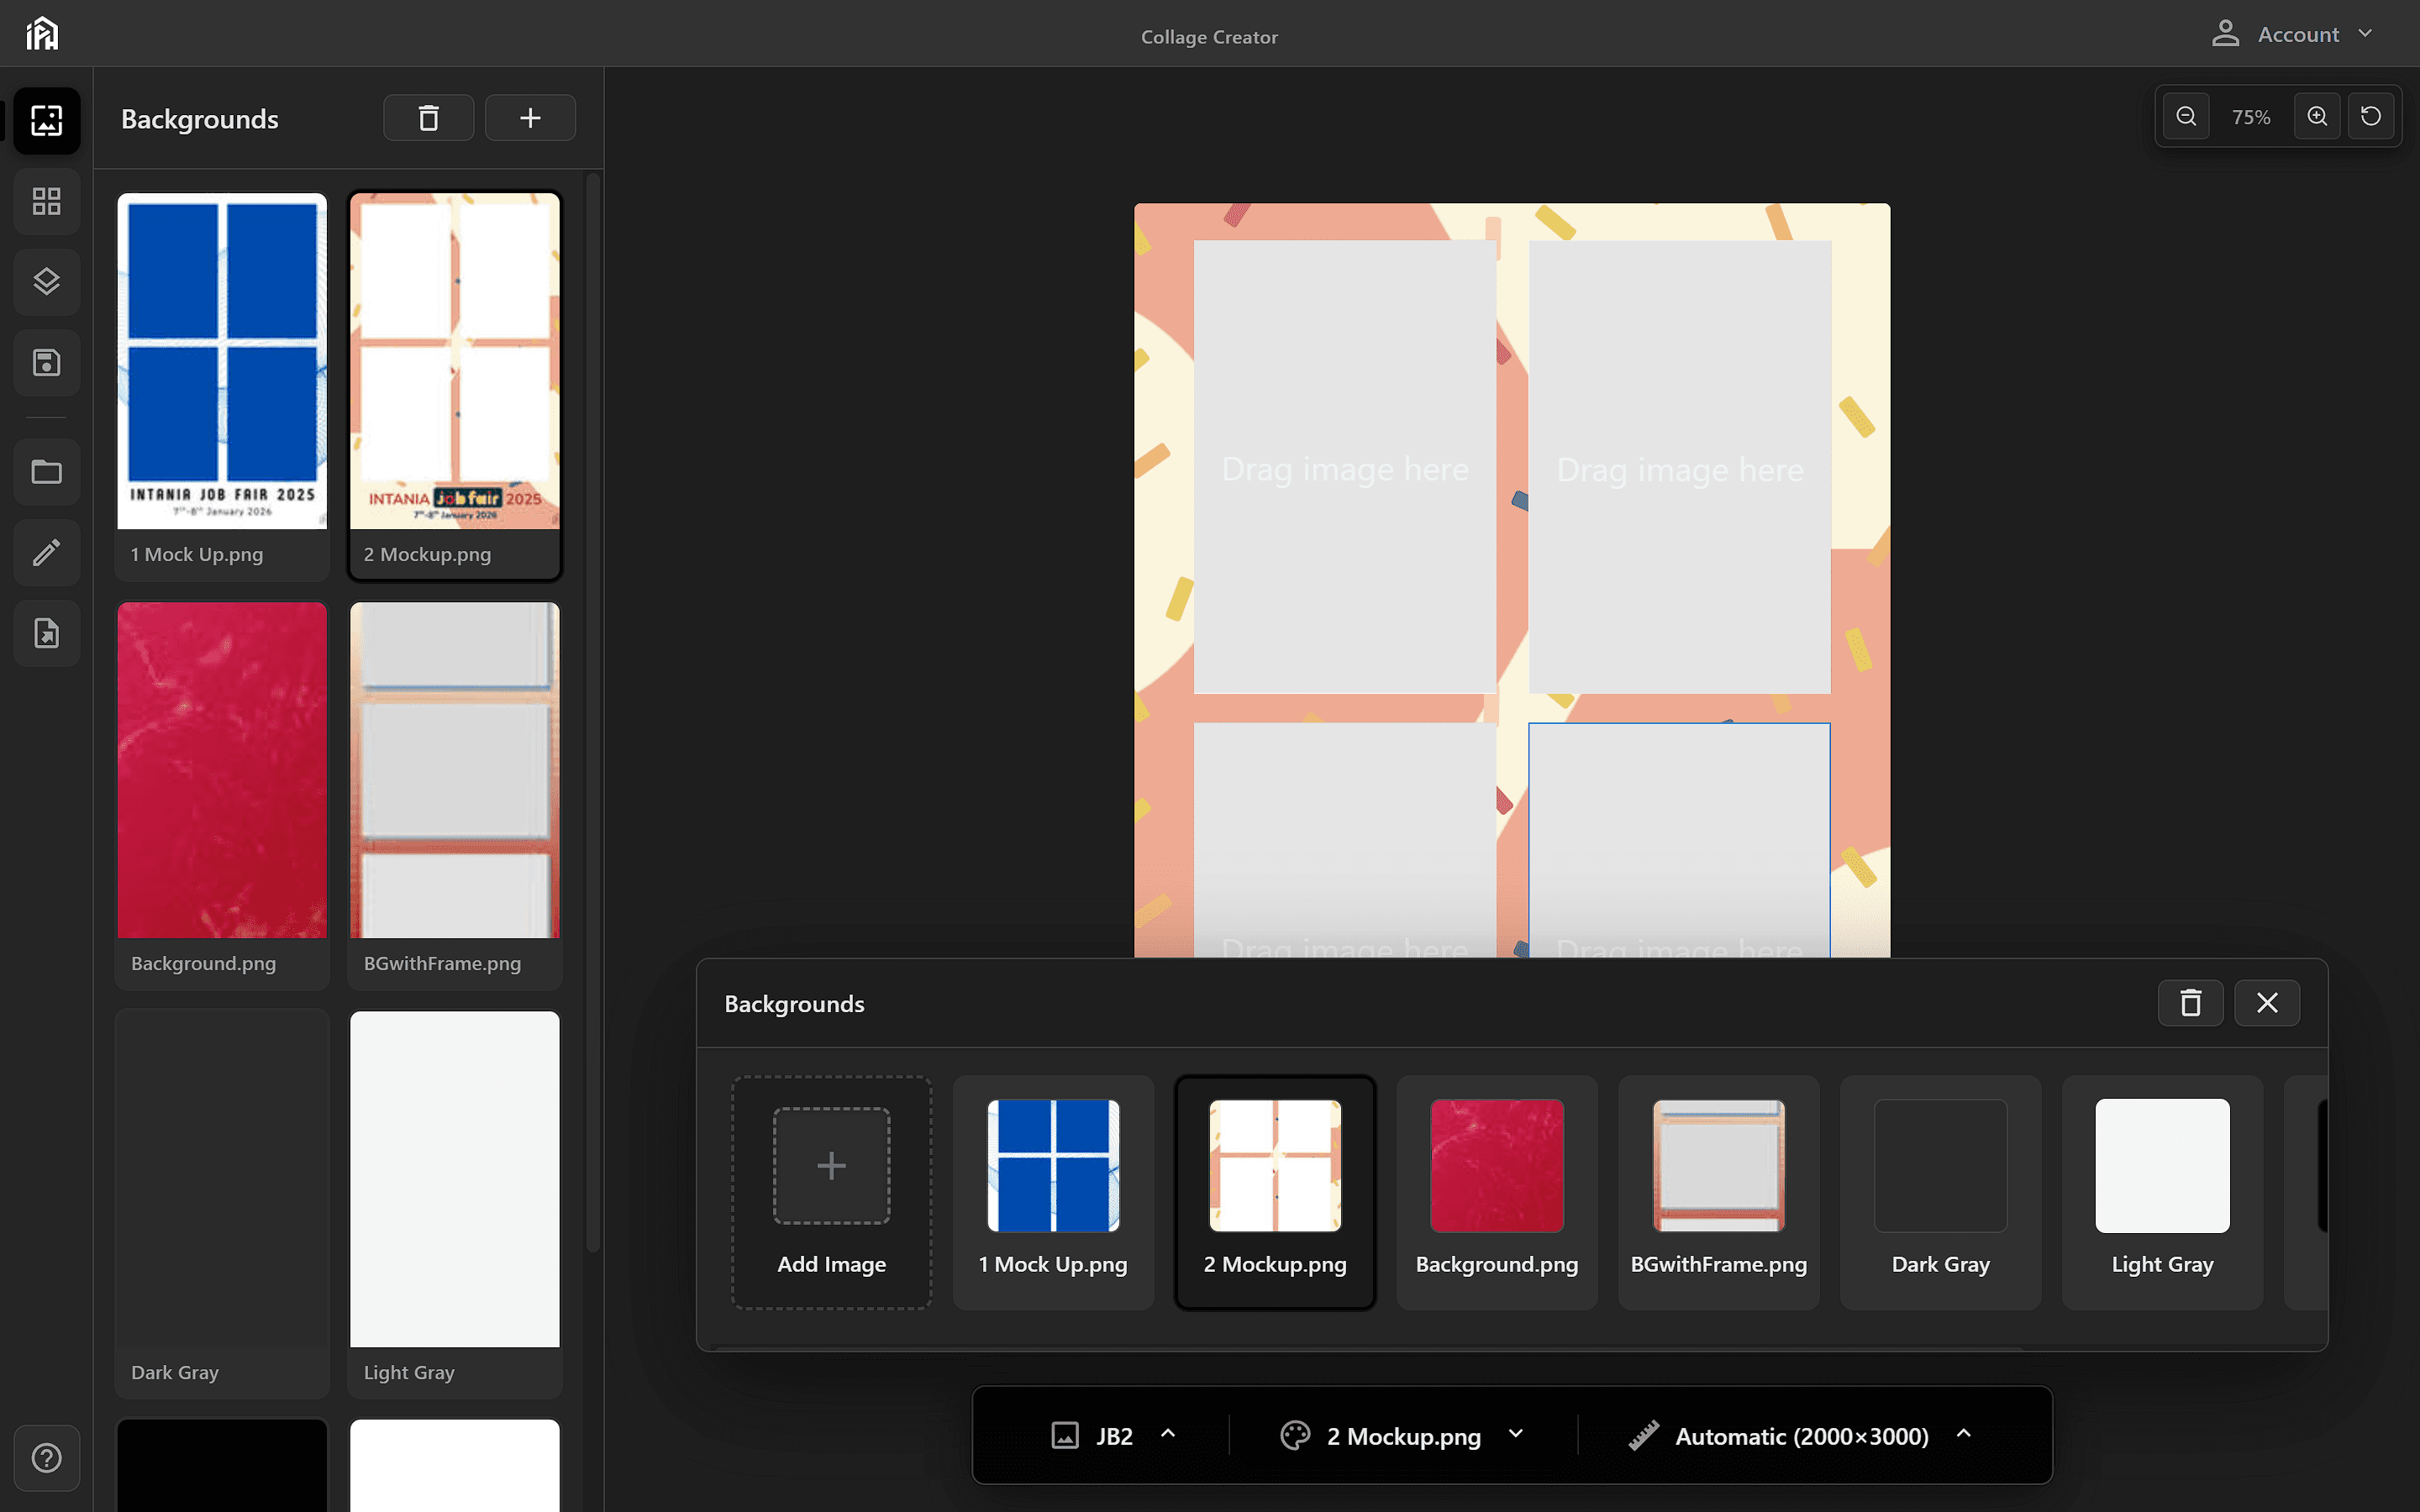Select 1 Mock Up.png thumbnail in sidebar
This screenshot has width=2420, height=1512.
tap(222, 385)
